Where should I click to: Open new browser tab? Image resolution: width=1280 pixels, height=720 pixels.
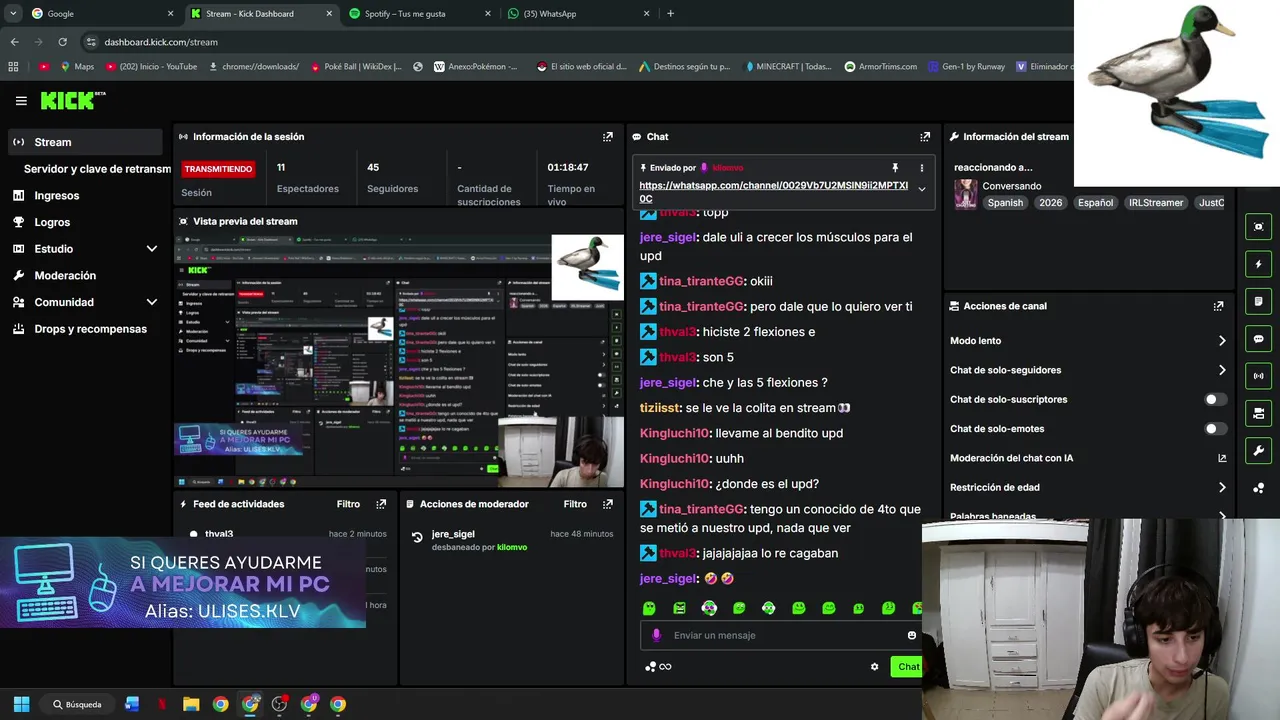[x=670, y=14]
